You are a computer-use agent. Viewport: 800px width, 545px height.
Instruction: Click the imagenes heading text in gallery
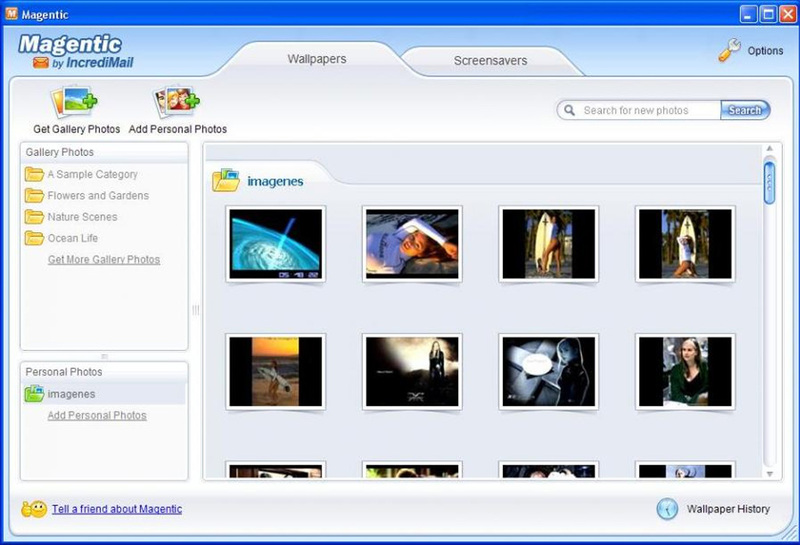(x=276, y=181)
